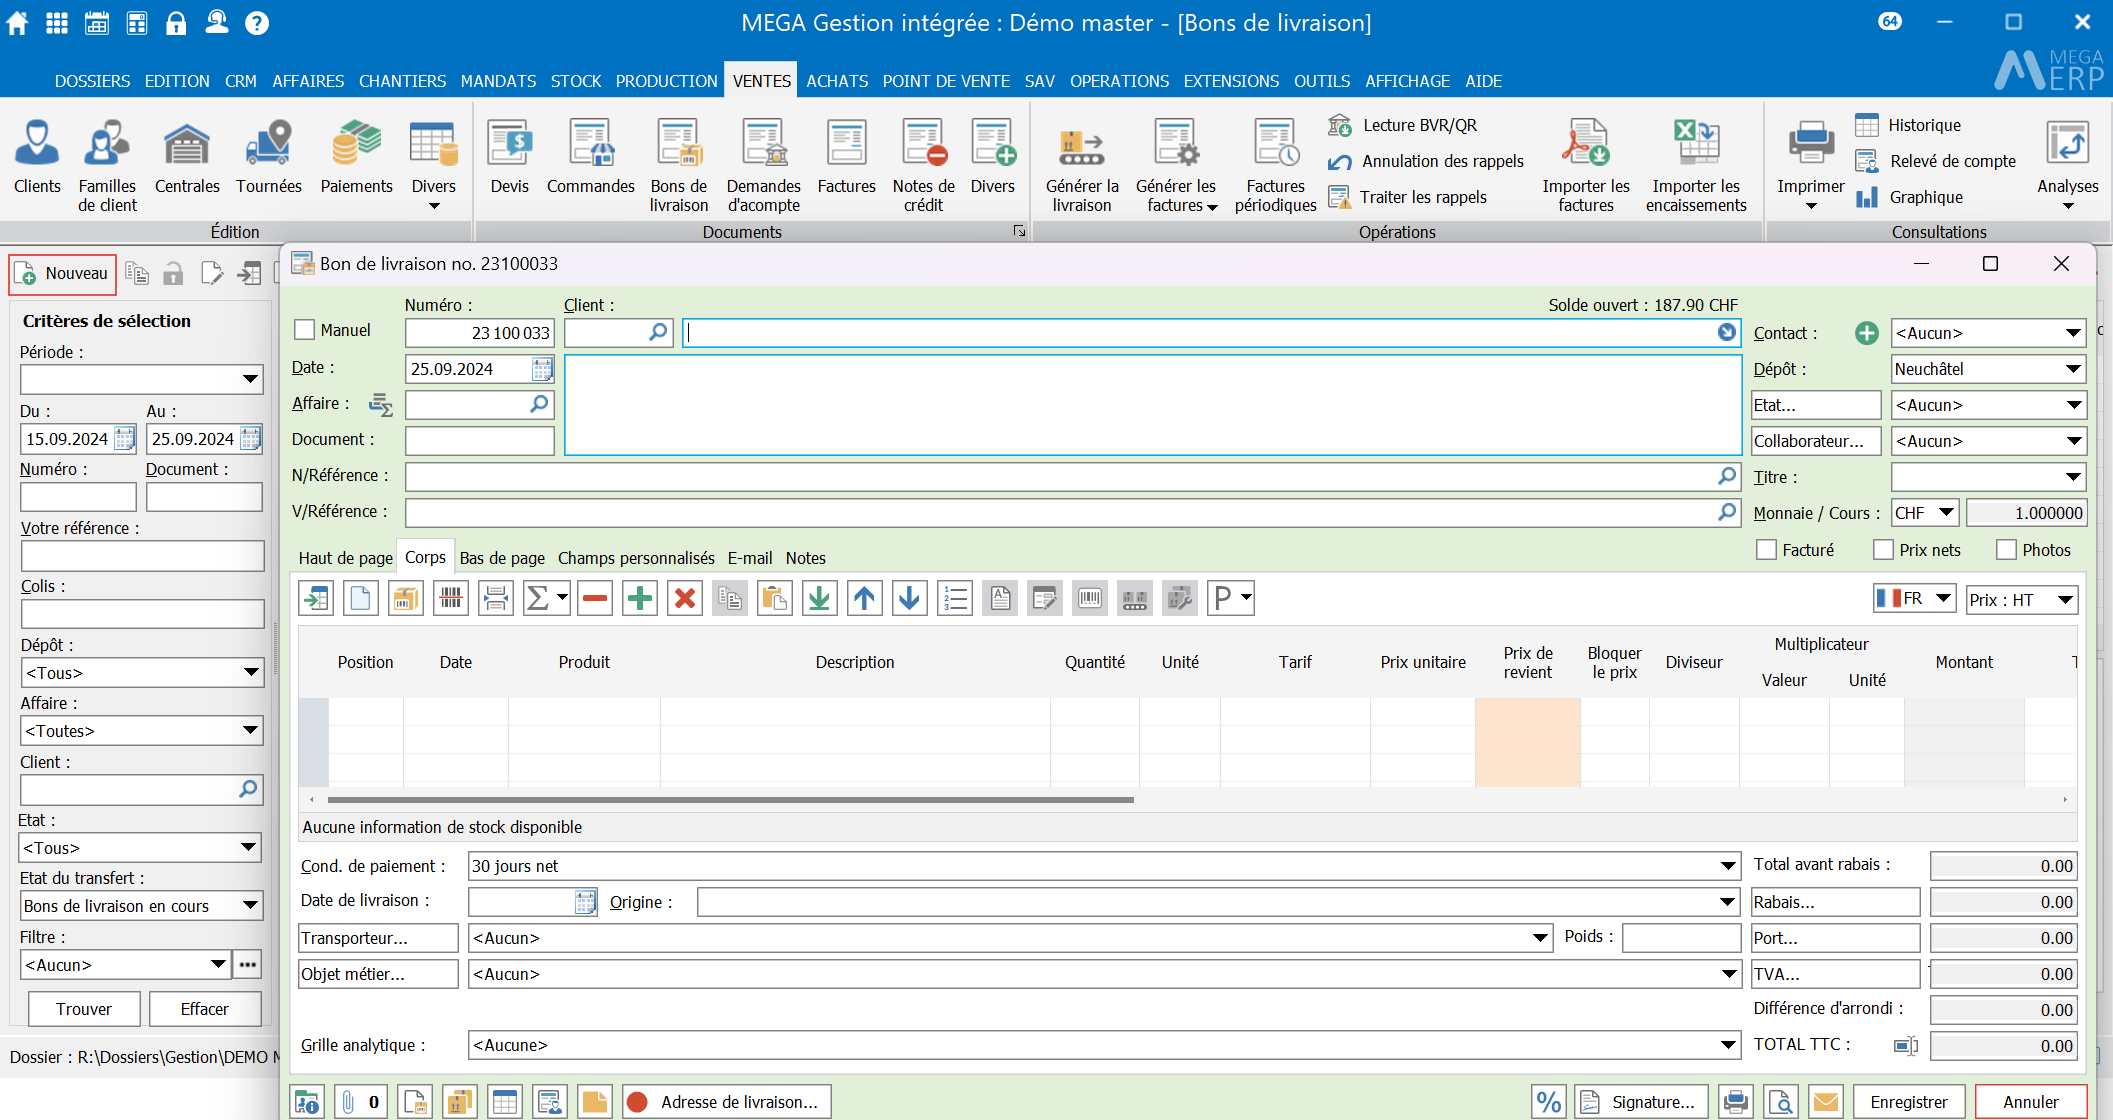The image size is (2113, 1120).
Task: Toggle the Facturé checkbox
Action: [x=1767, y=550]
